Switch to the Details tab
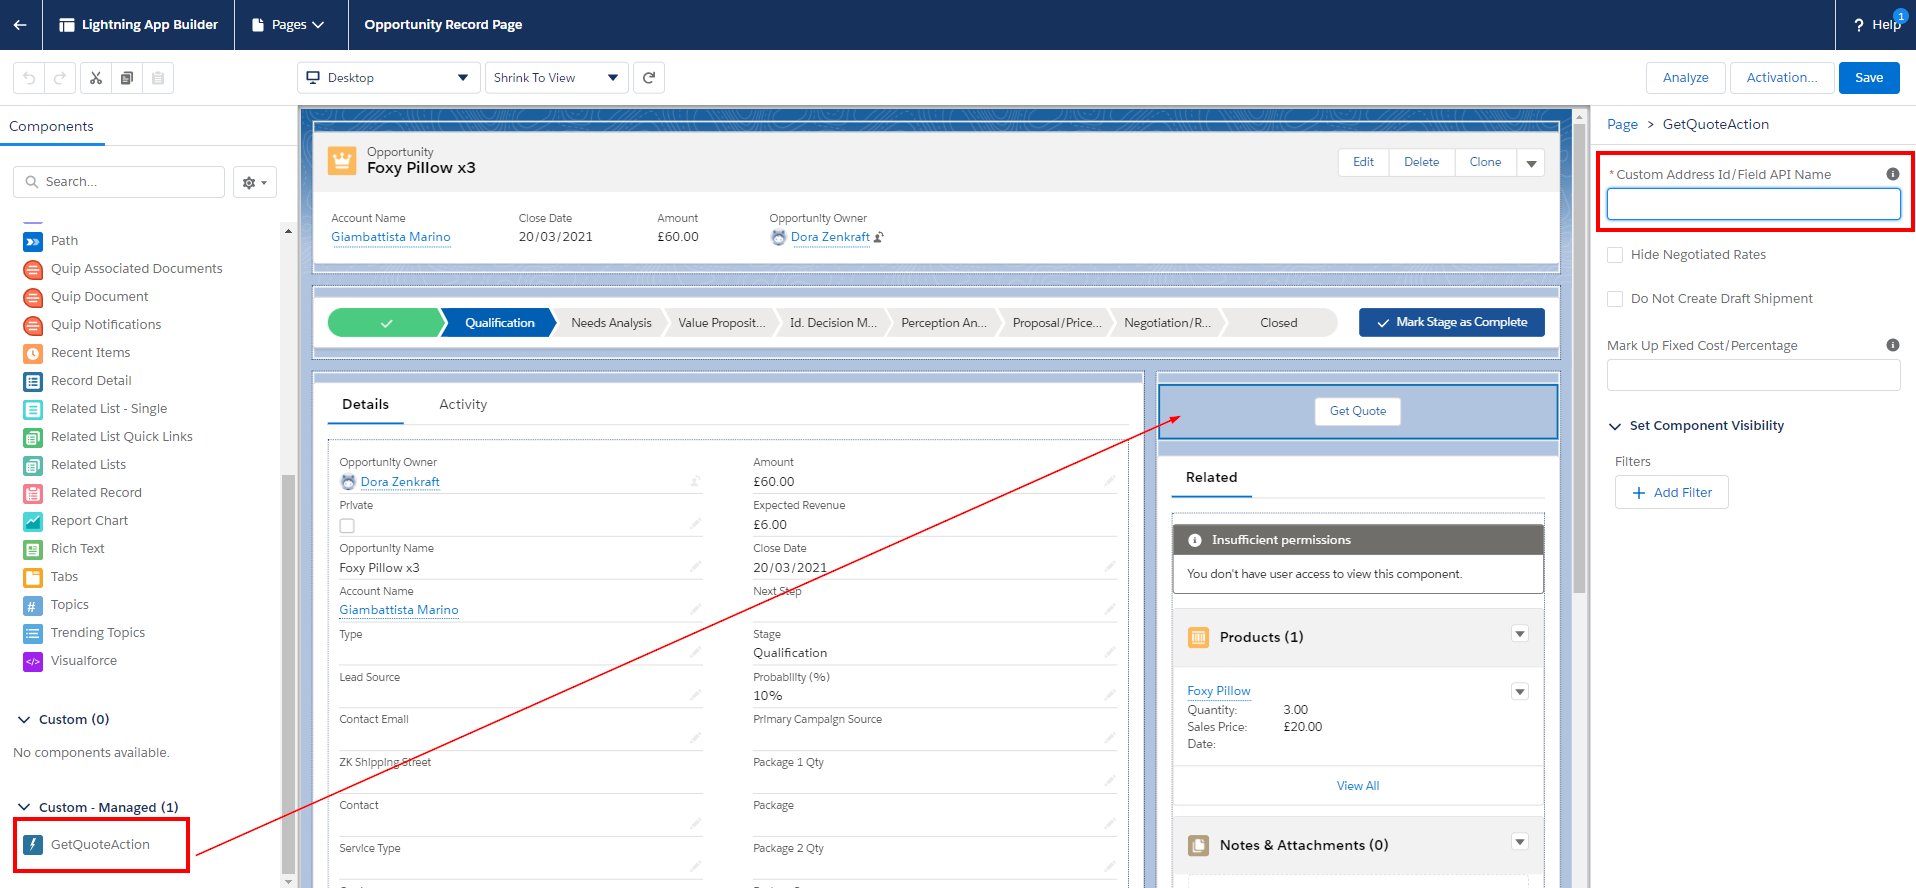Image resolution: width=1916 pixels, height=888 pixels. point(365,405)
